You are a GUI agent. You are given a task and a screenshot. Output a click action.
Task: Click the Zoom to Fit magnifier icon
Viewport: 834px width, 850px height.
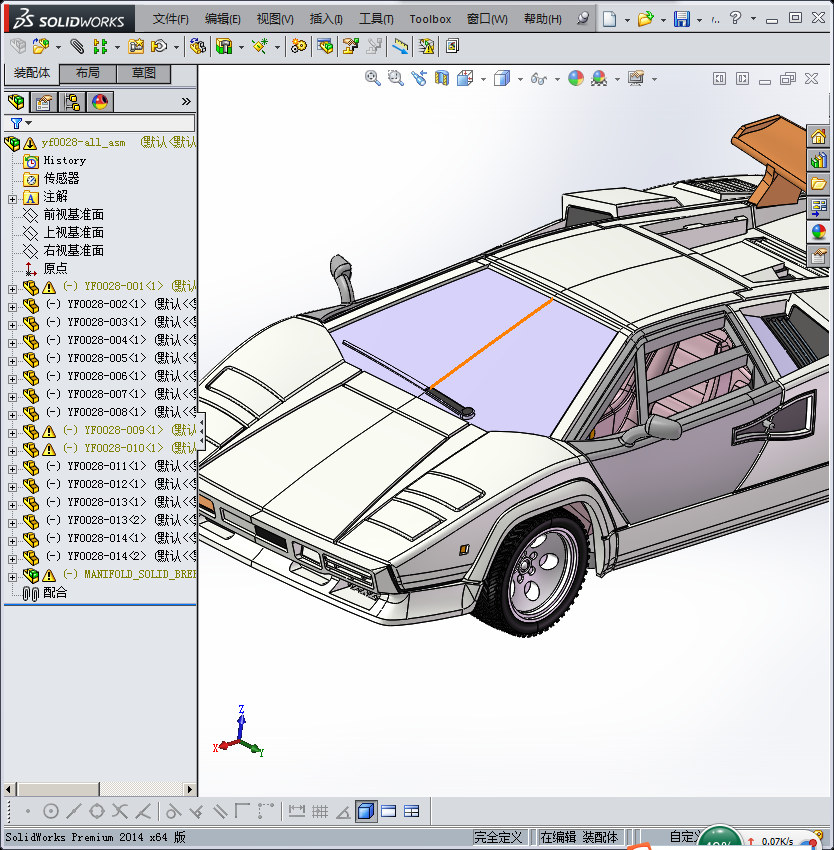372,78
